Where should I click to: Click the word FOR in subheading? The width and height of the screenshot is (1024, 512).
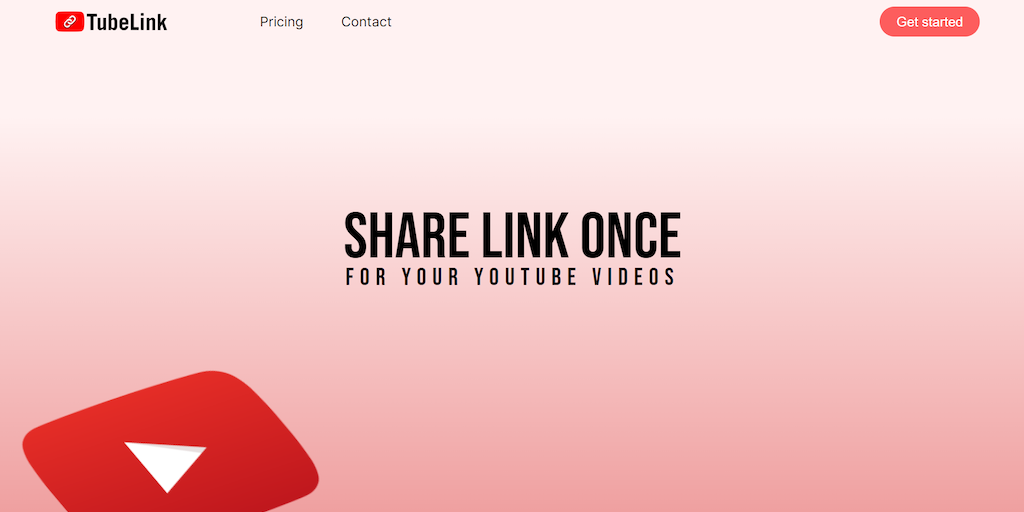pos(366,277)
